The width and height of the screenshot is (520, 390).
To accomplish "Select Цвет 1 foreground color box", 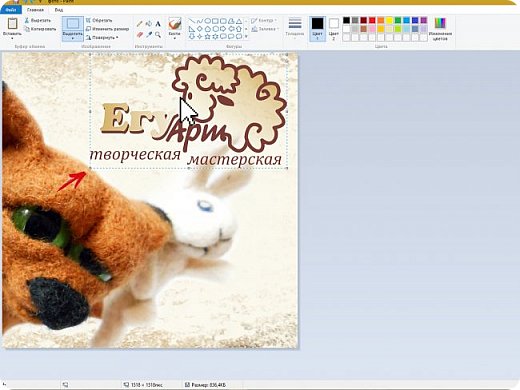I will click(317, 29).
